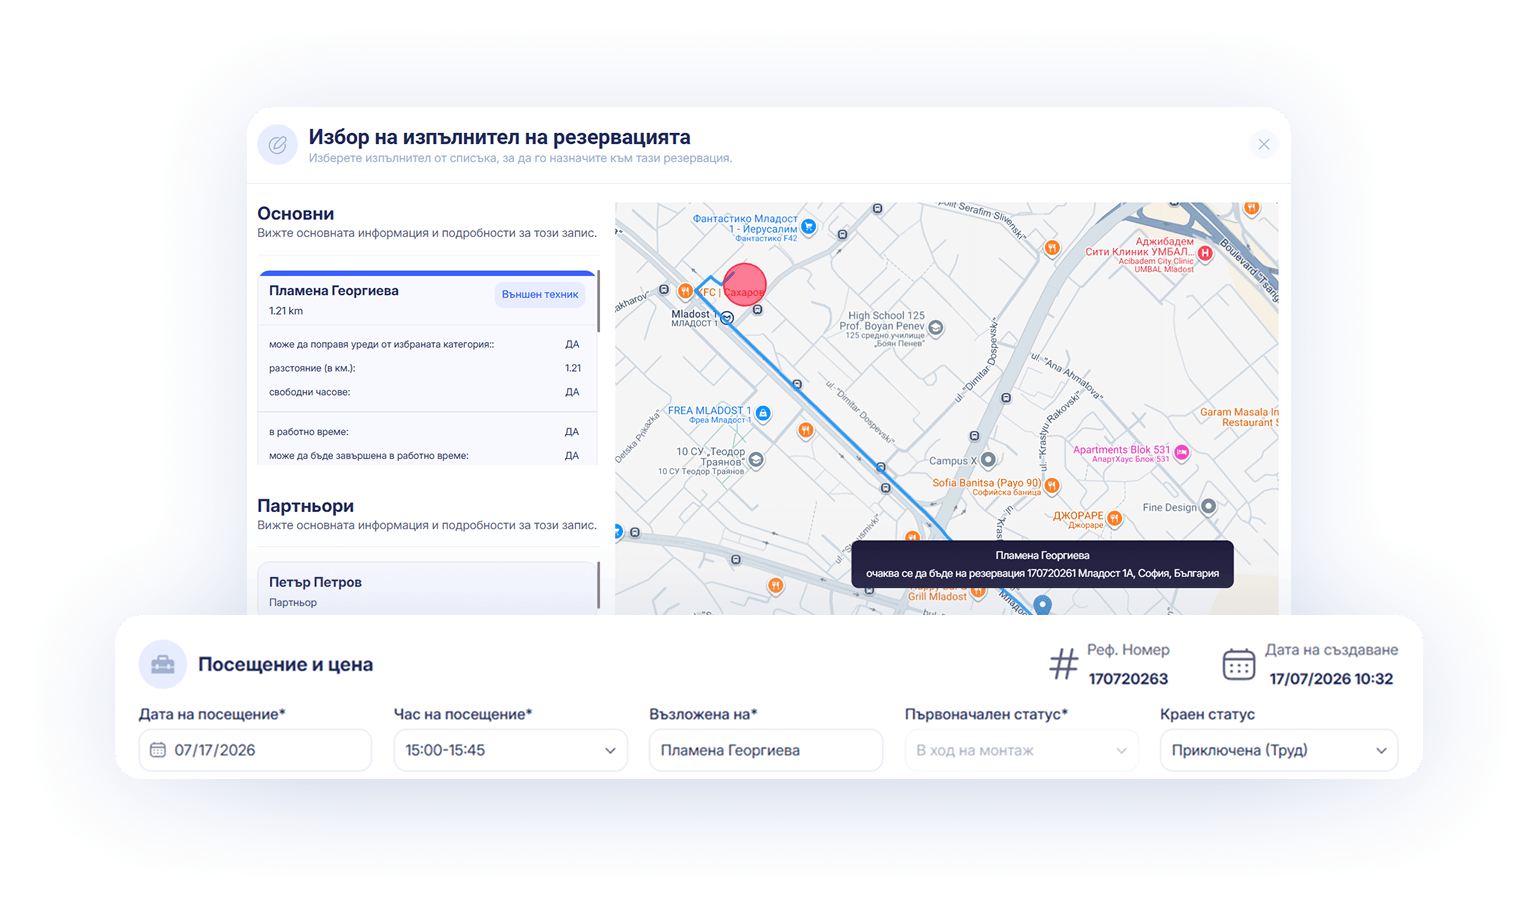This screenshot has width=1538, height=902.
Task: Click the Фантастико Младост shopping cart marker
Action: [x=809, y=227]
